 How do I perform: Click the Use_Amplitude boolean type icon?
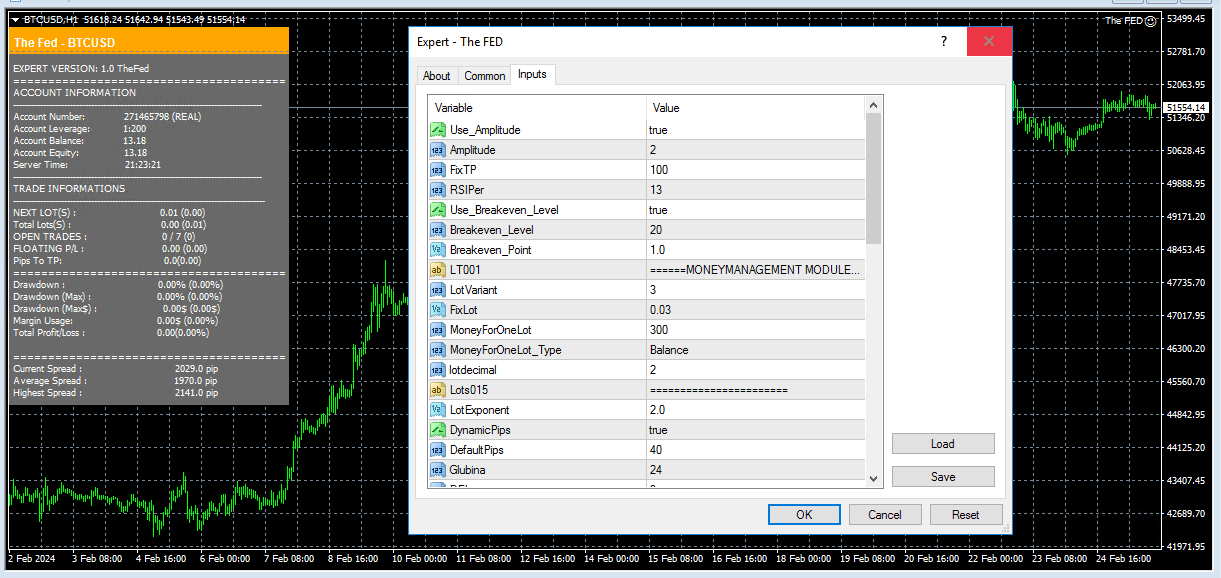437,130
